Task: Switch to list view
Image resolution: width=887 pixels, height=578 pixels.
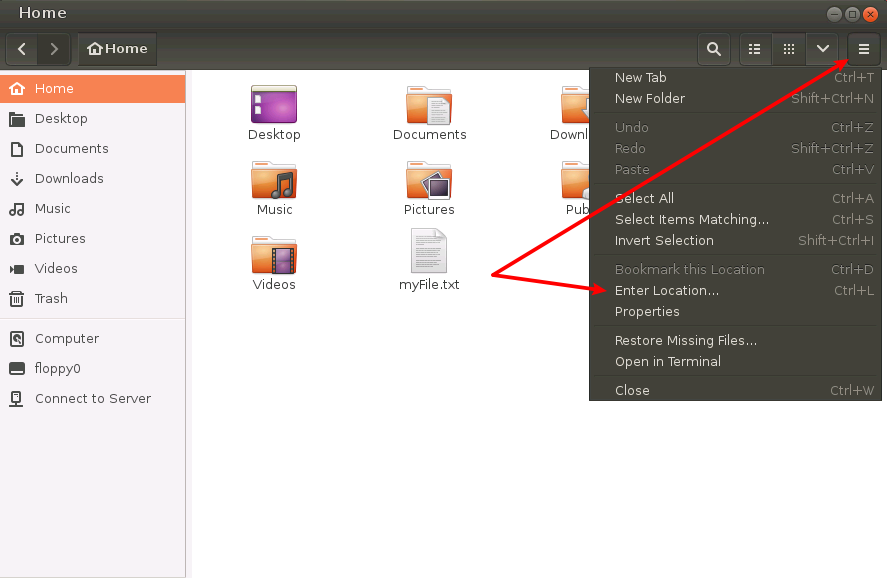Action: [754, 48]
